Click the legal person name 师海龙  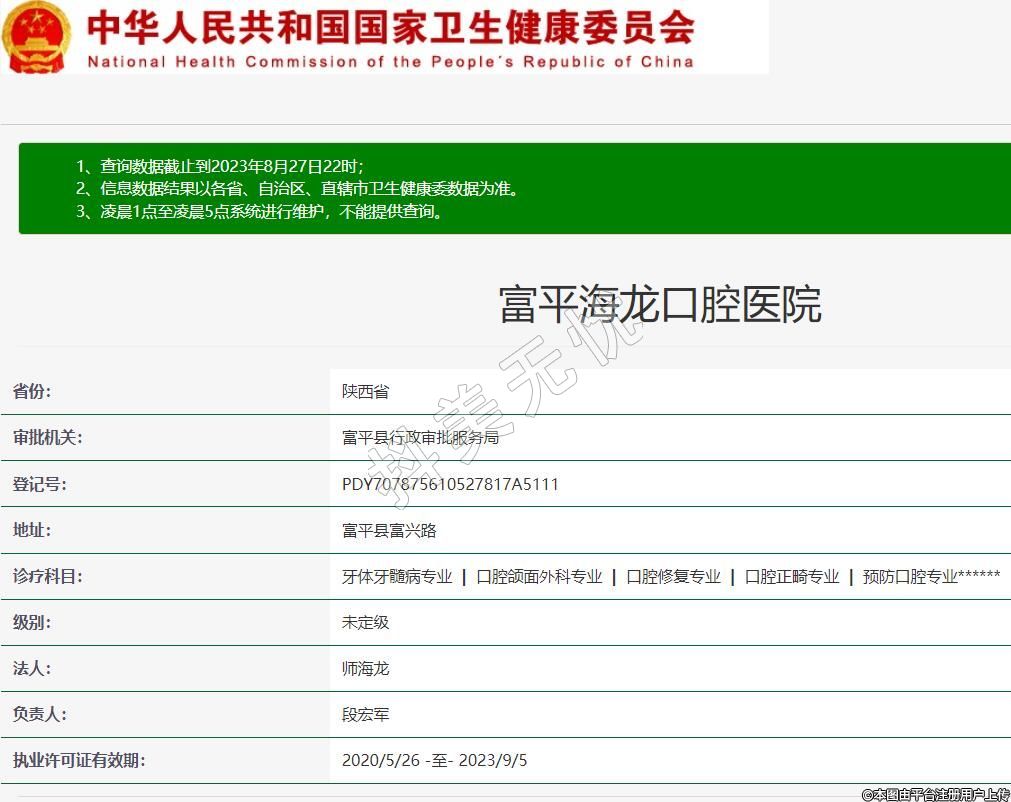(365, 668)
